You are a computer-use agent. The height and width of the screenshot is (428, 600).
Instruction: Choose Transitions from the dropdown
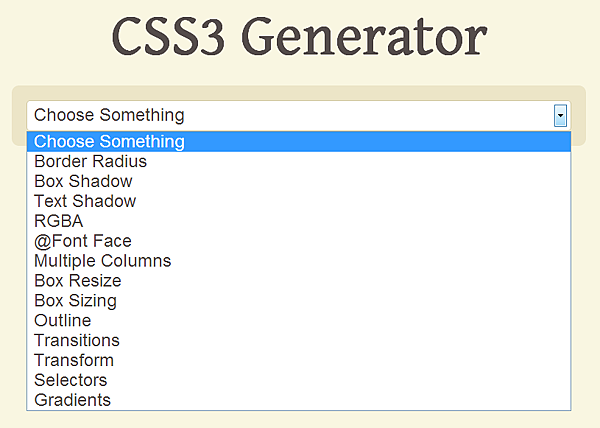pos(77,340)
